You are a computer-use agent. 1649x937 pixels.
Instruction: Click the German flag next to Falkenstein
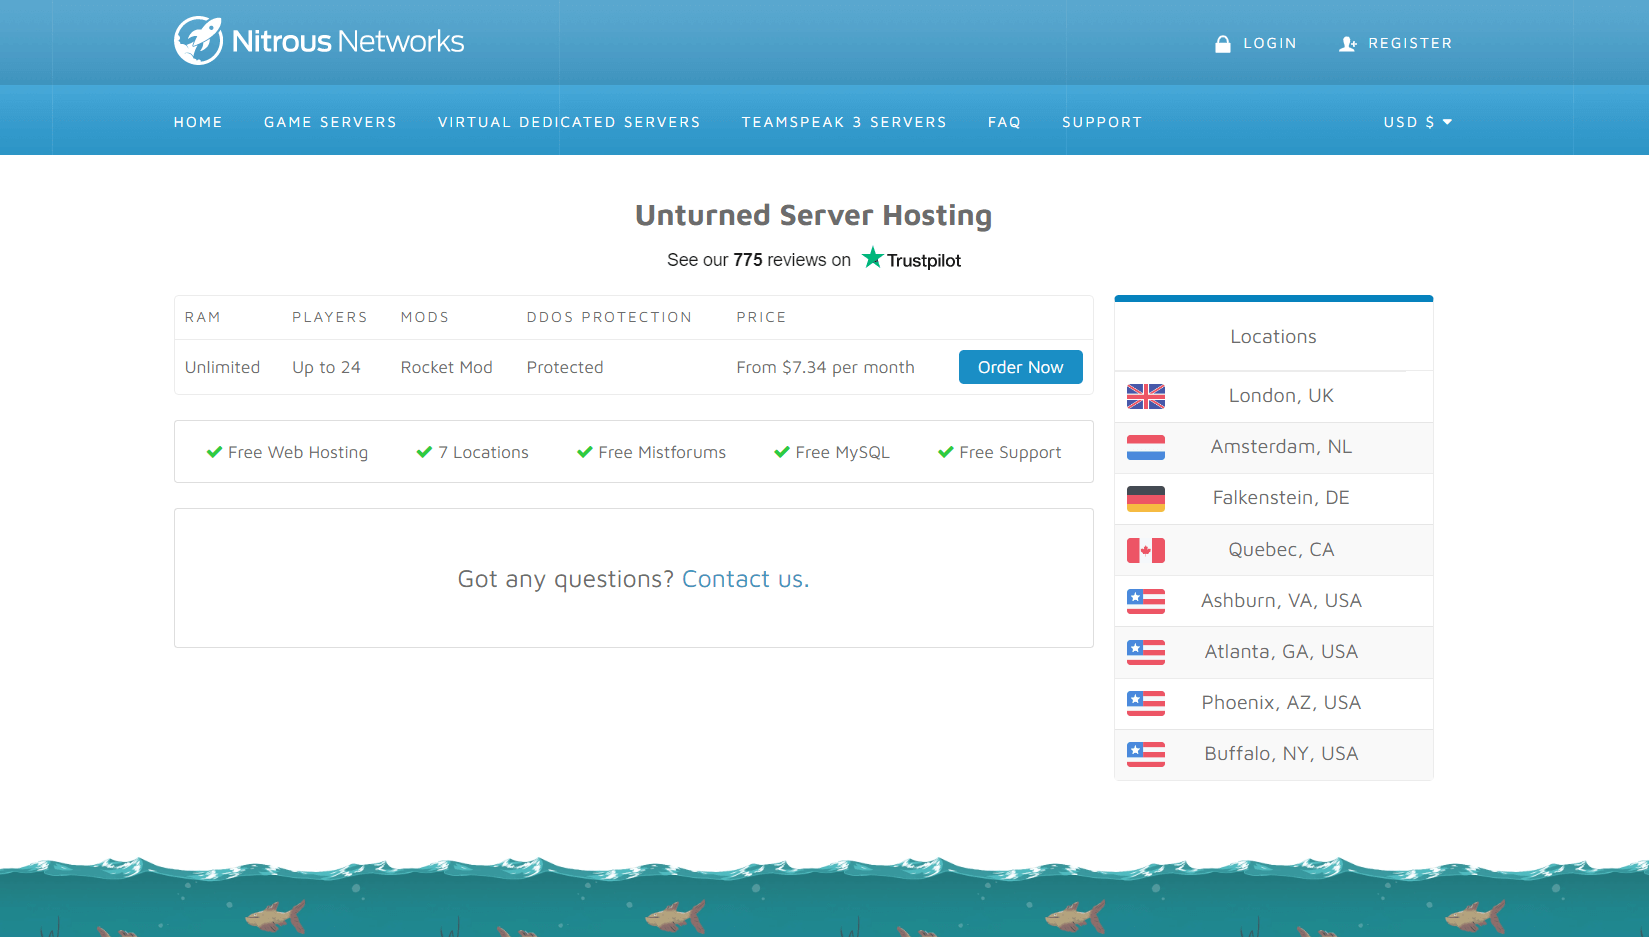pos(1146,499)
